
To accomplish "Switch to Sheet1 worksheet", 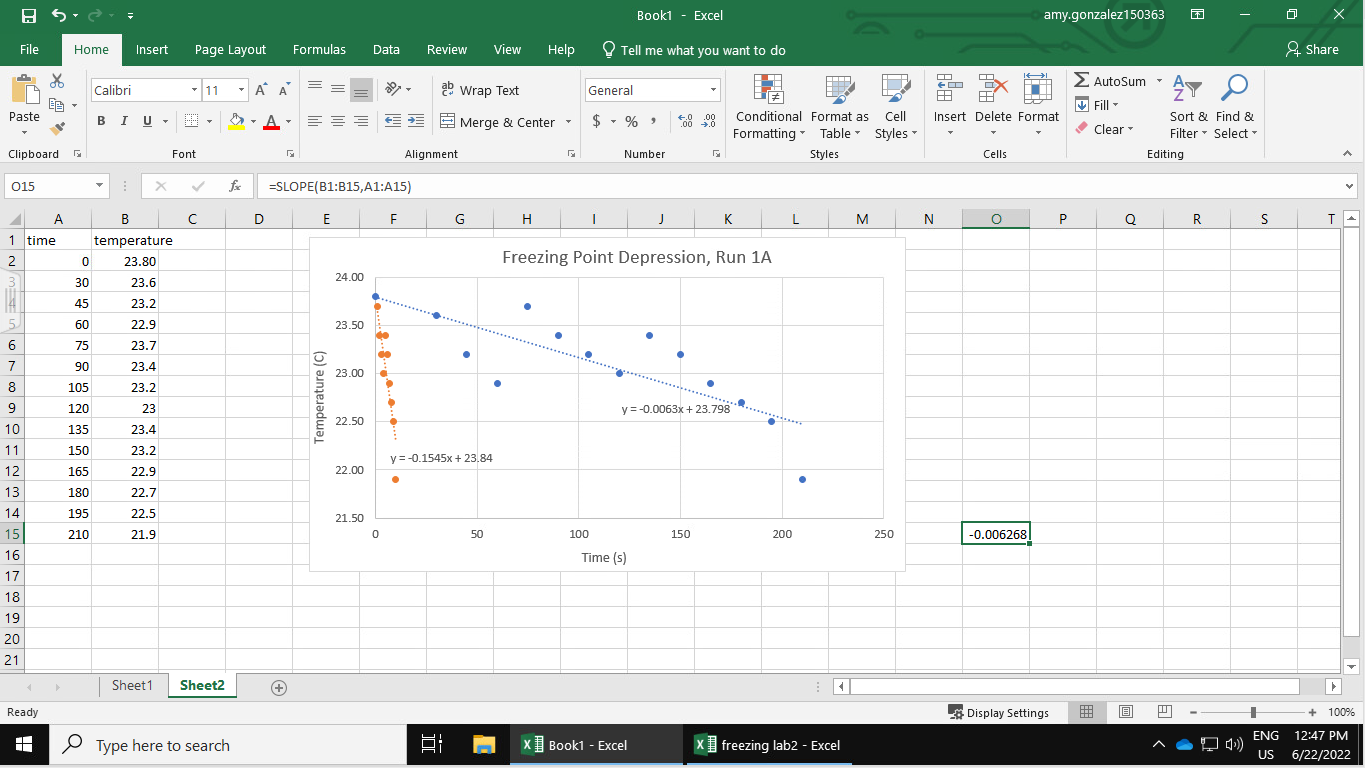I will pyautogui.click(x=132, y=686).
